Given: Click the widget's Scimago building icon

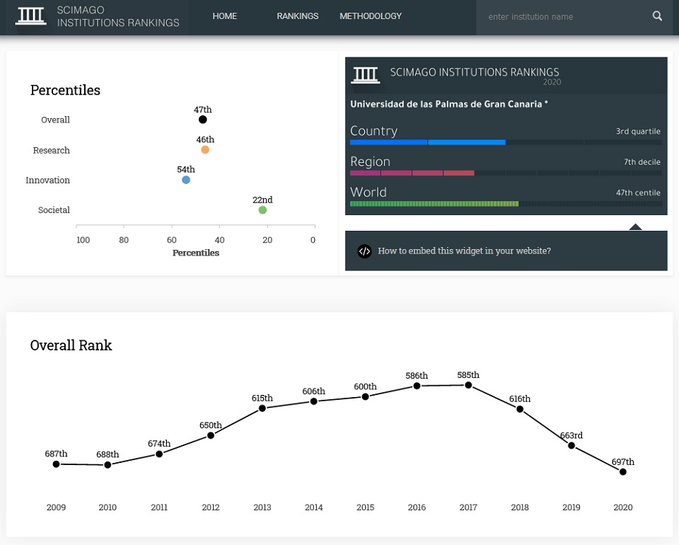Looking at the screenshot, I should pyautogui.click(x=366, y=74).
